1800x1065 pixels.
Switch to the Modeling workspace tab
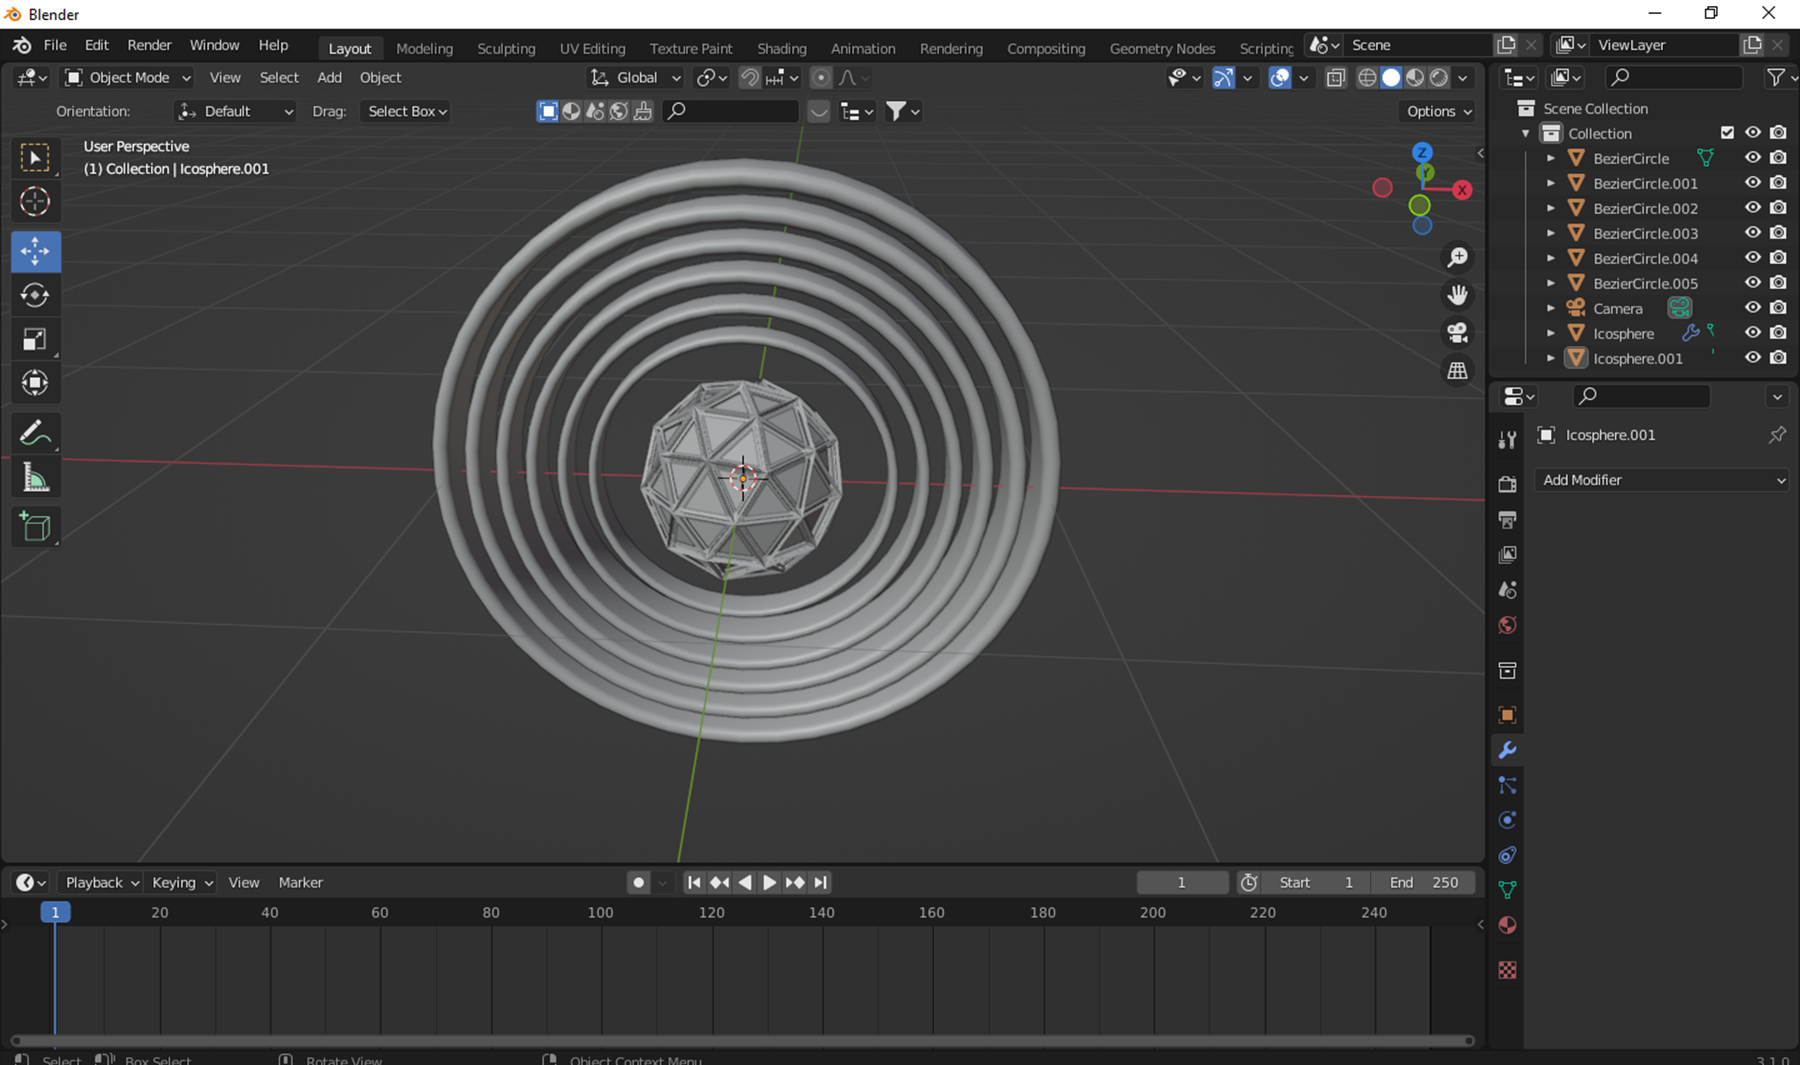(x=424, y=48)
